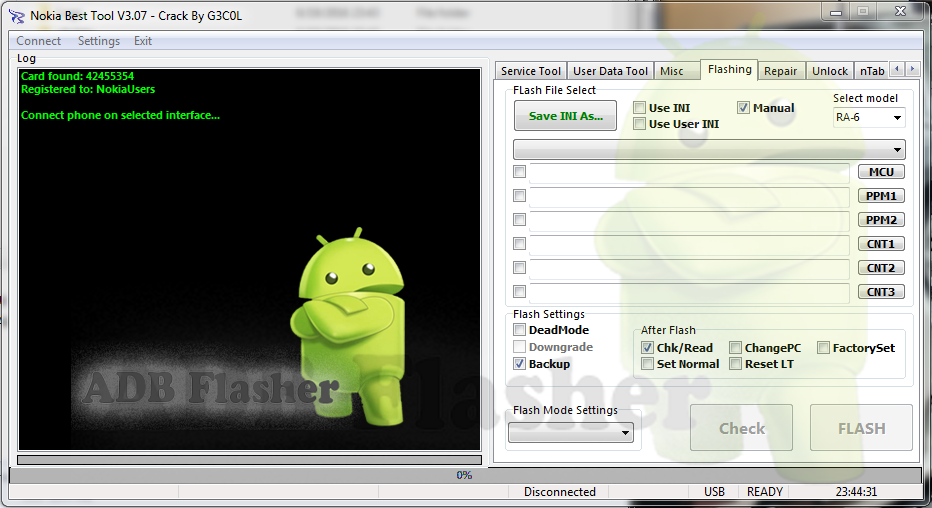
Task: Click the 0% main progress bar
Action: (x=465, y=475)
